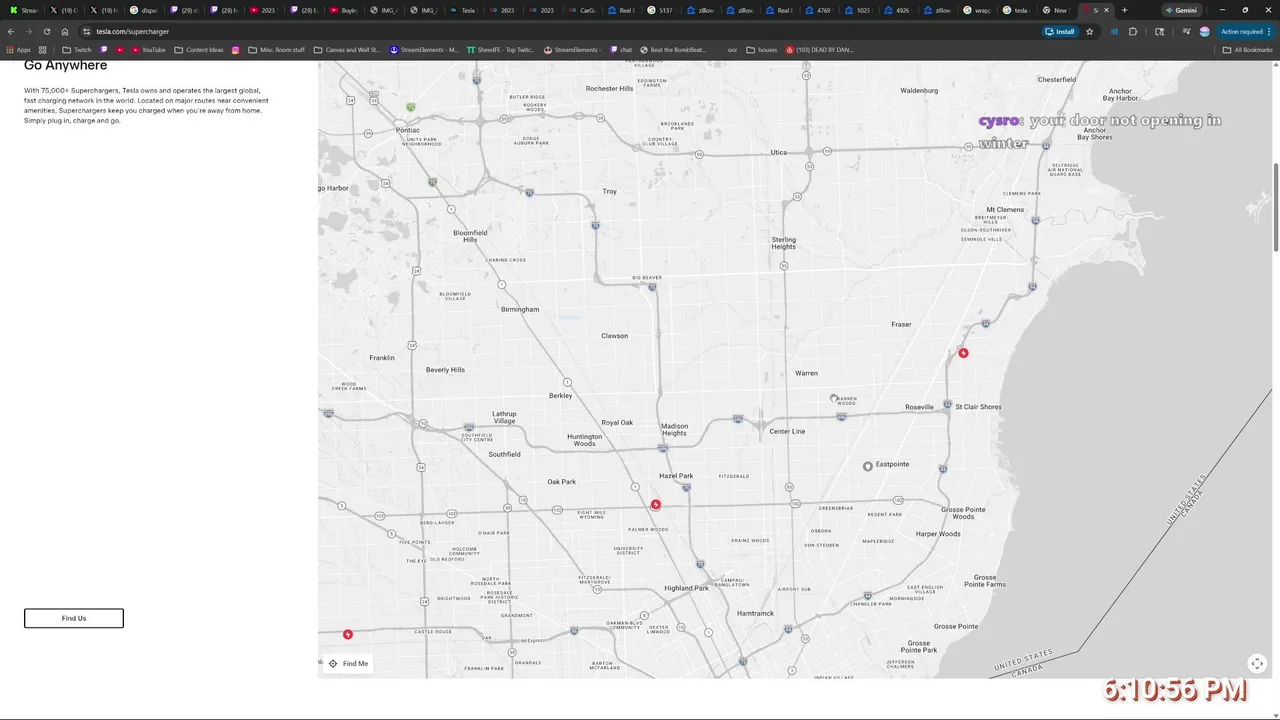Switch to the 1023 Zillow tab
The width and height of the screenshot is (1280, 720).
859,10
